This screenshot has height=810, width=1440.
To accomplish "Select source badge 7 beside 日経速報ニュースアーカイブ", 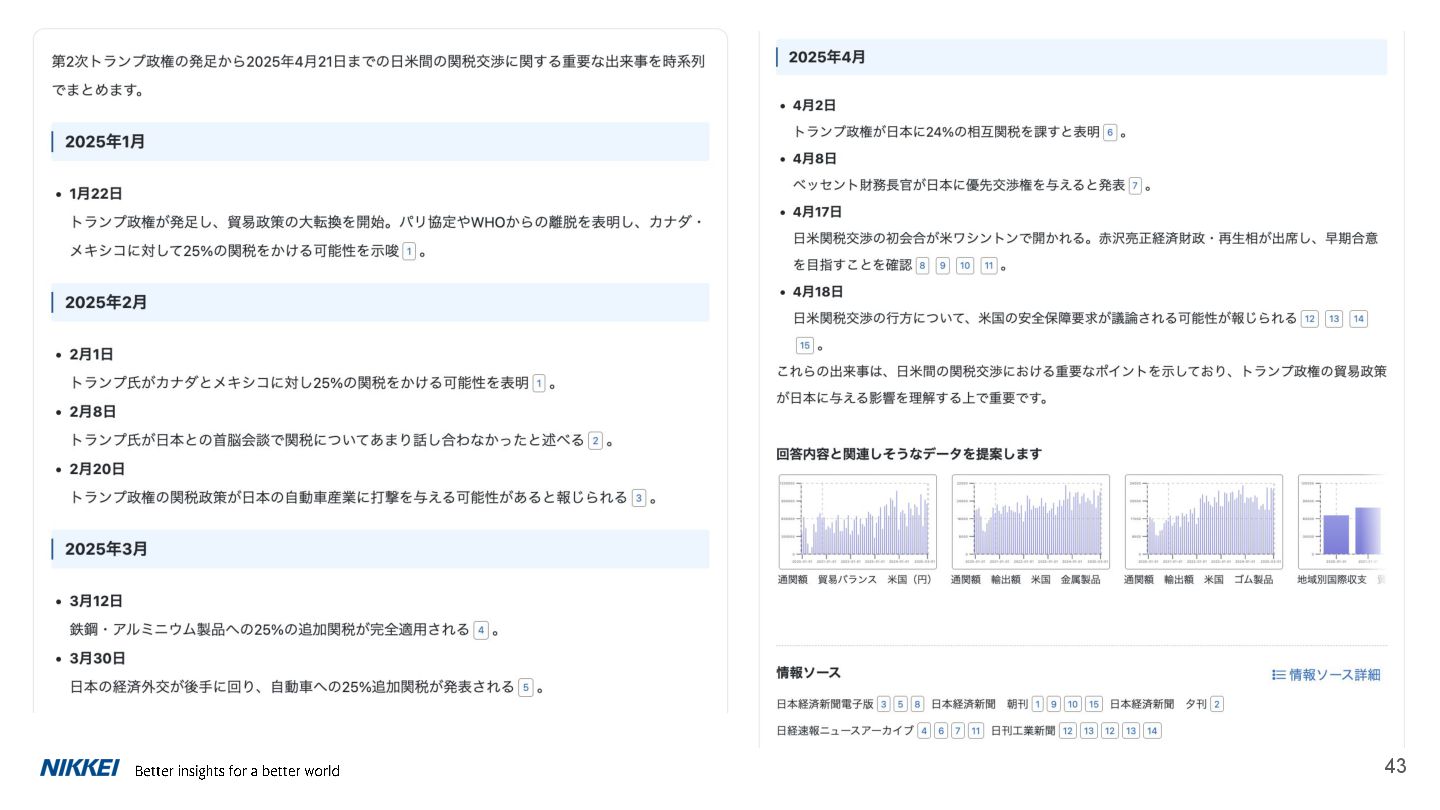I will click(958, 731).
